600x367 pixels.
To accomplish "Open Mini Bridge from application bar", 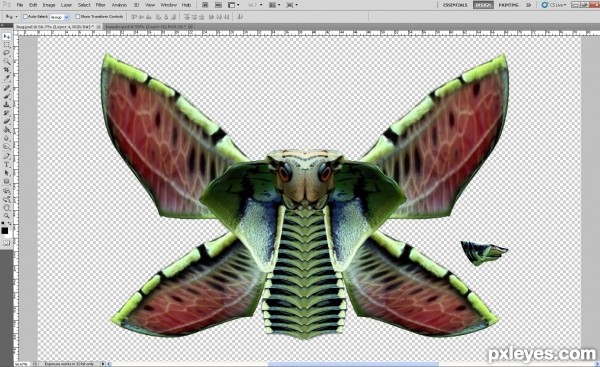I will [218, 5].
